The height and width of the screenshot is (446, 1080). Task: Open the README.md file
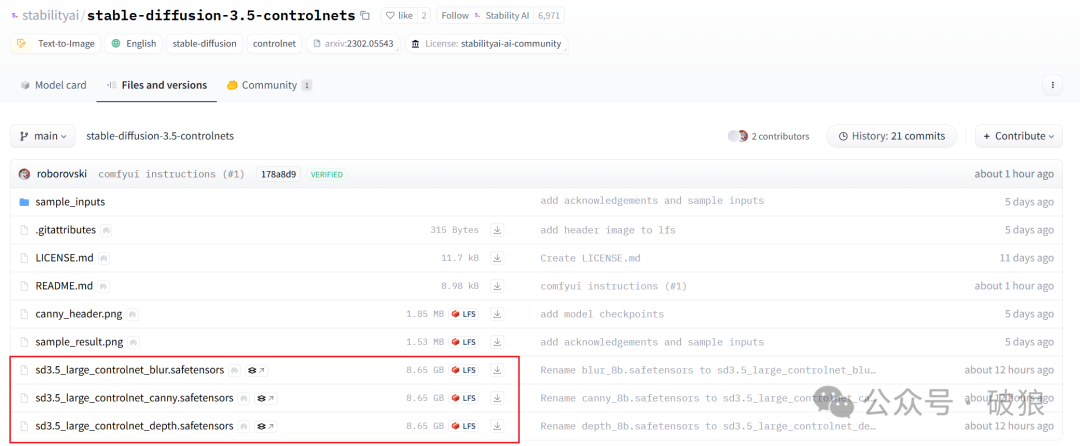pos(64,286)
